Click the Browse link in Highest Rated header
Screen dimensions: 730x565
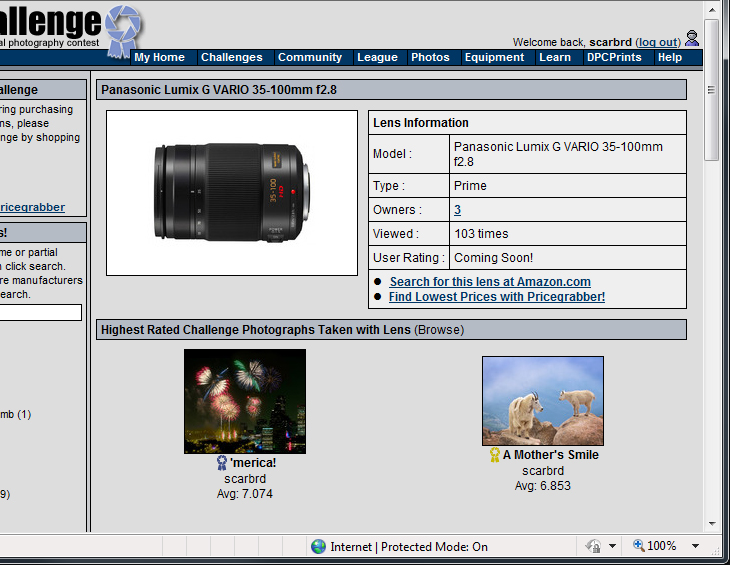[x=439, y=330]
